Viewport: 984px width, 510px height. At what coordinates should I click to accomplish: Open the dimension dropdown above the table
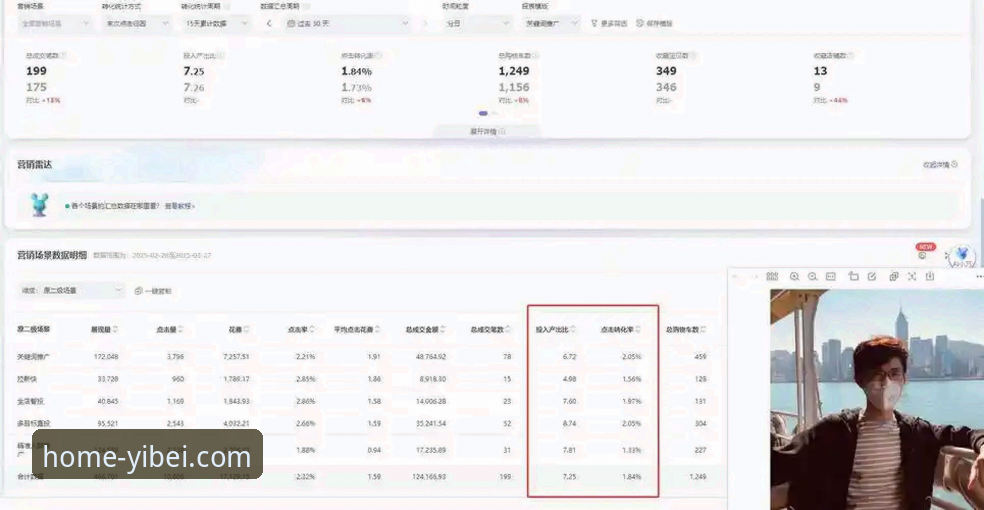[70, 290]
